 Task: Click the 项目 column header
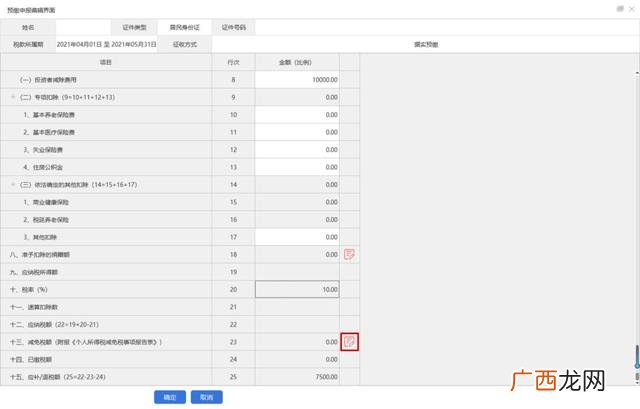[106, 62]
